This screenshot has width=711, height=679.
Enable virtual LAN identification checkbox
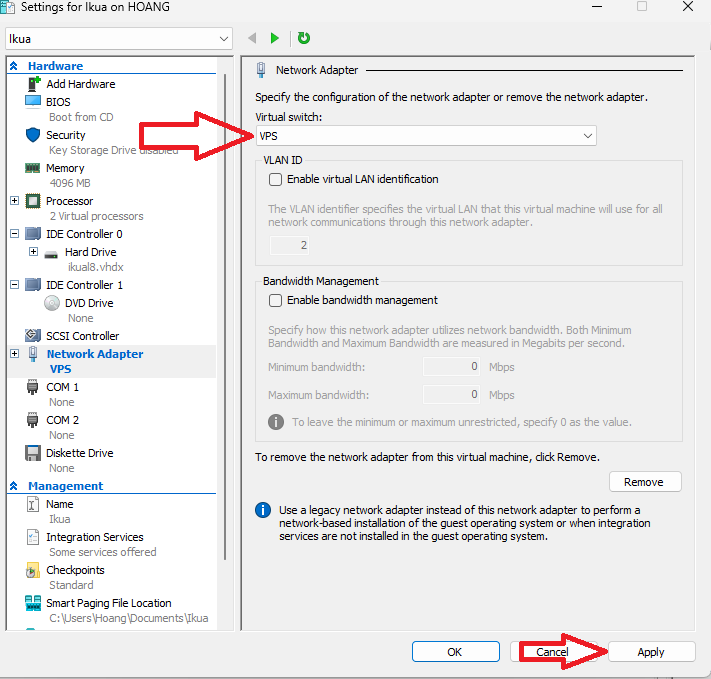tap(275, 180)
